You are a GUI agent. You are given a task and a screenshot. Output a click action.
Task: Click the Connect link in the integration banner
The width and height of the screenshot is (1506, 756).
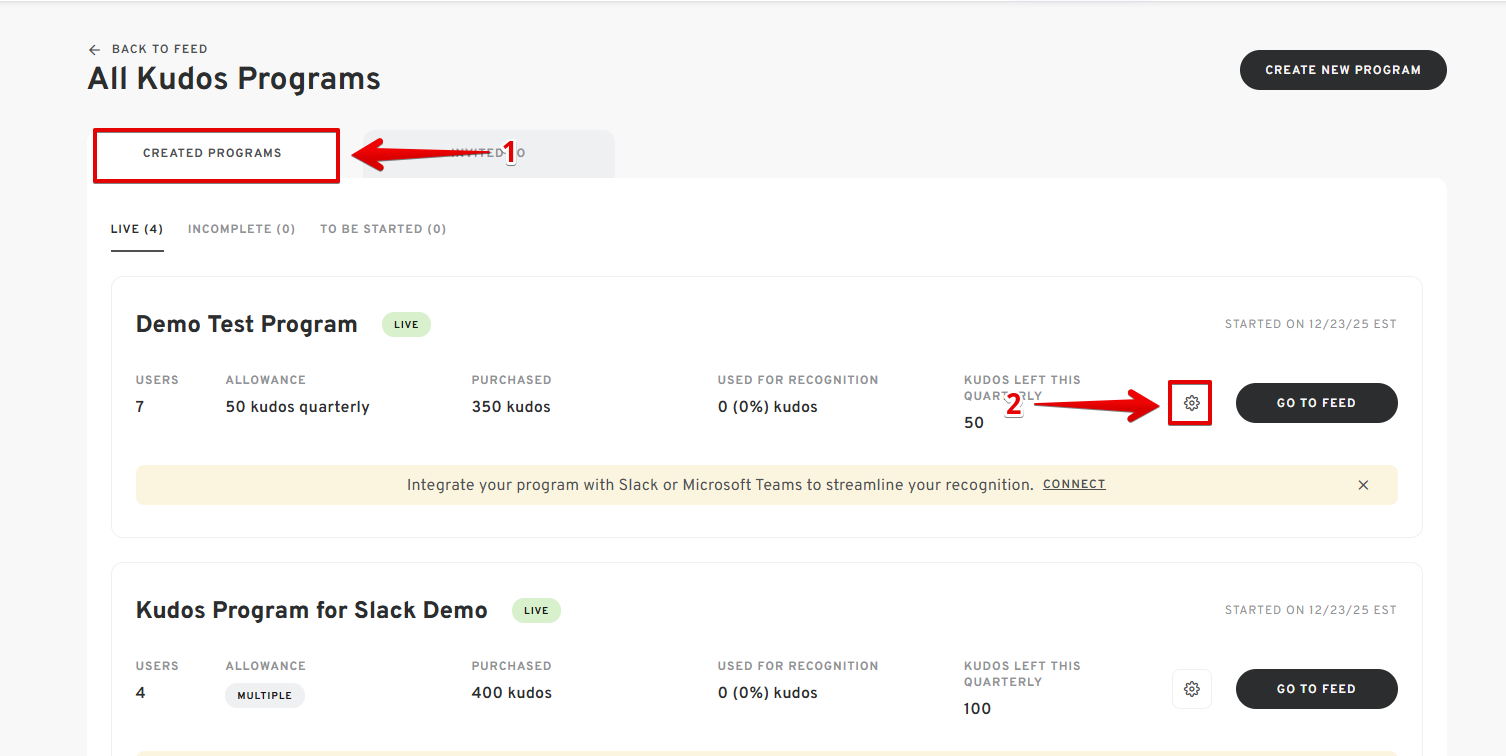pos(1074,485)
